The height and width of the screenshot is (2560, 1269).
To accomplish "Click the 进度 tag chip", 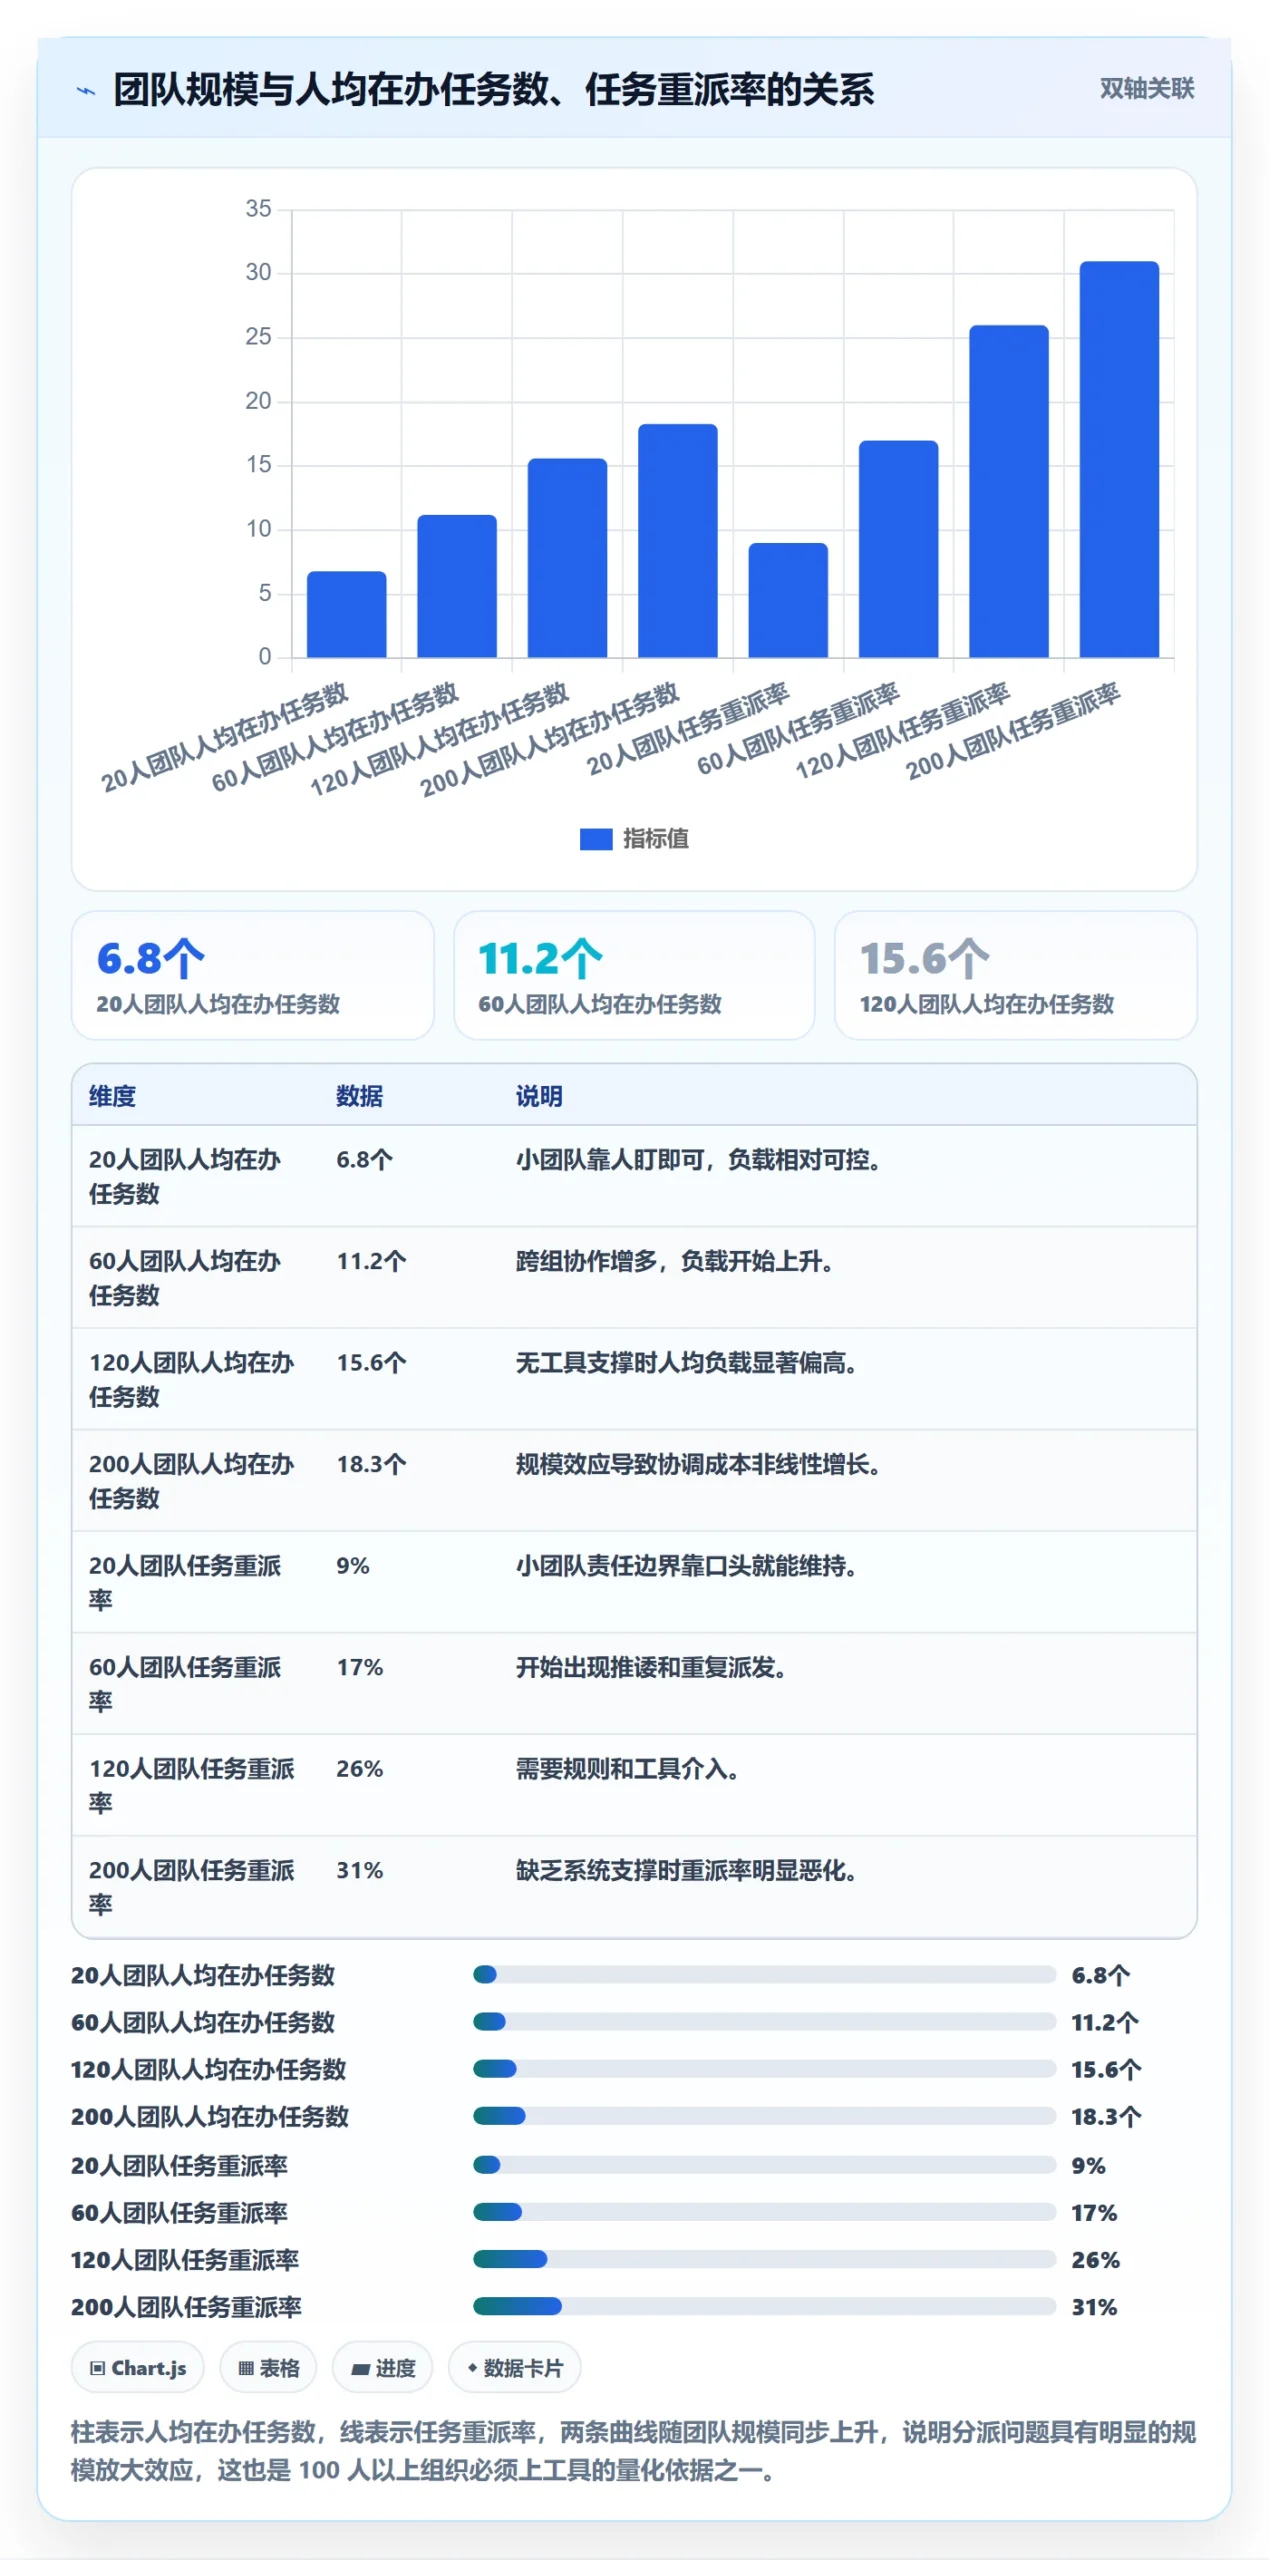I will point(382,2367).
